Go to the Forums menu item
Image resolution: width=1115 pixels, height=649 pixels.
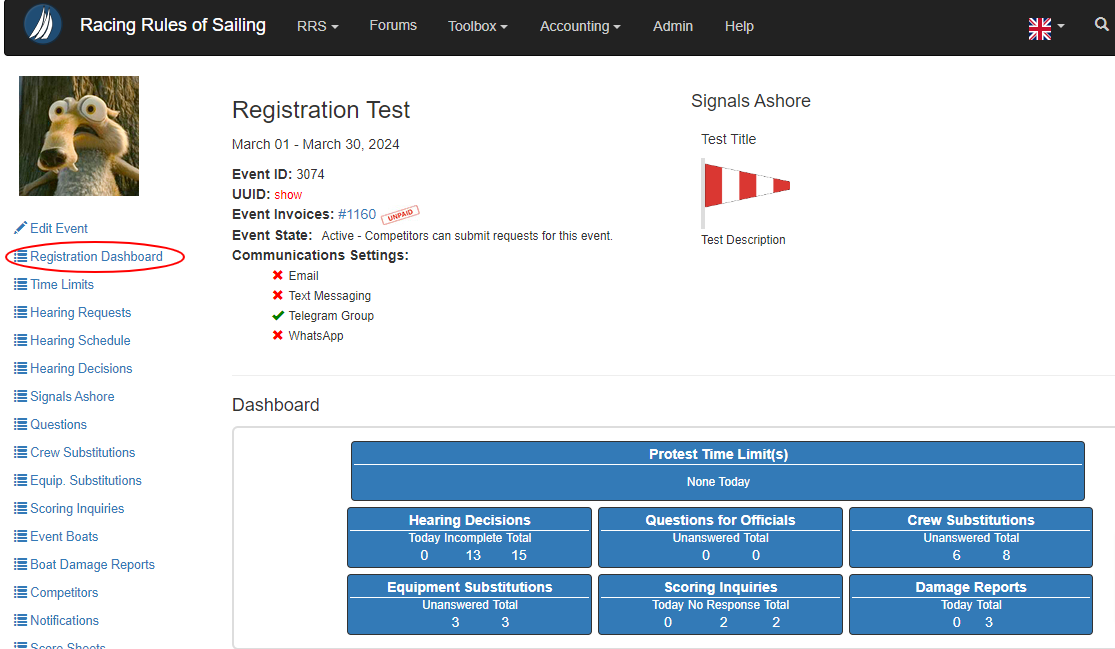coord(393,25)
